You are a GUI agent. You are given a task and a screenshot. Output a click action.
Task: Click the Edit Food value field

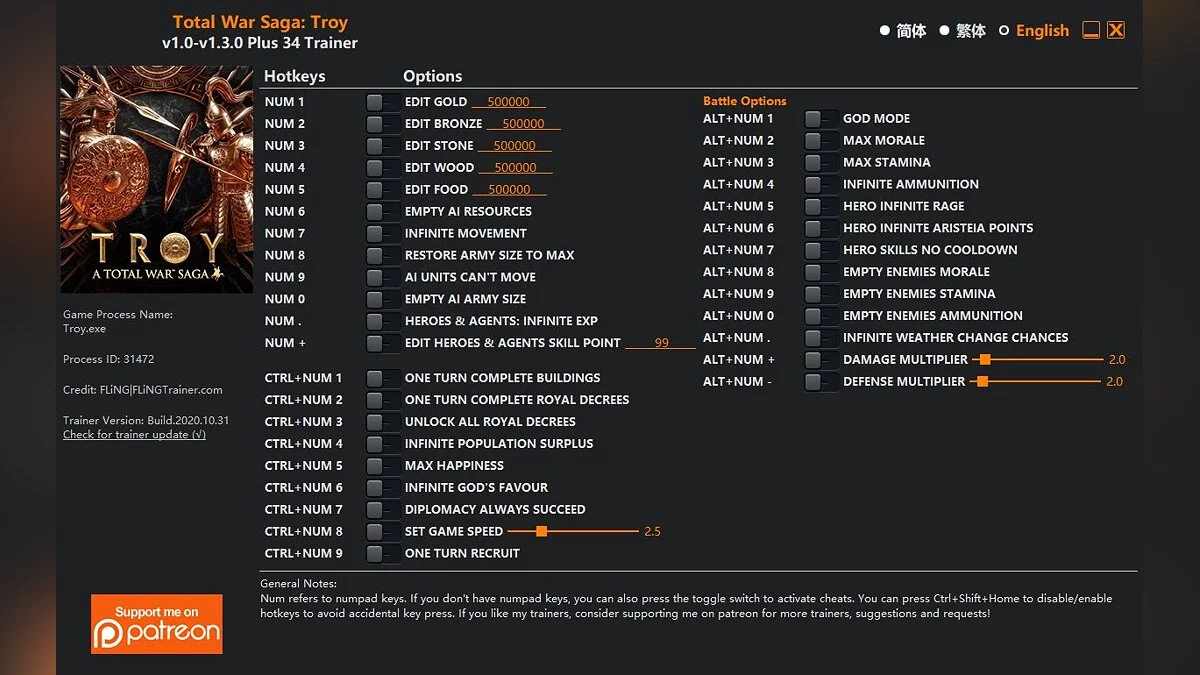[x=509, y=190]
